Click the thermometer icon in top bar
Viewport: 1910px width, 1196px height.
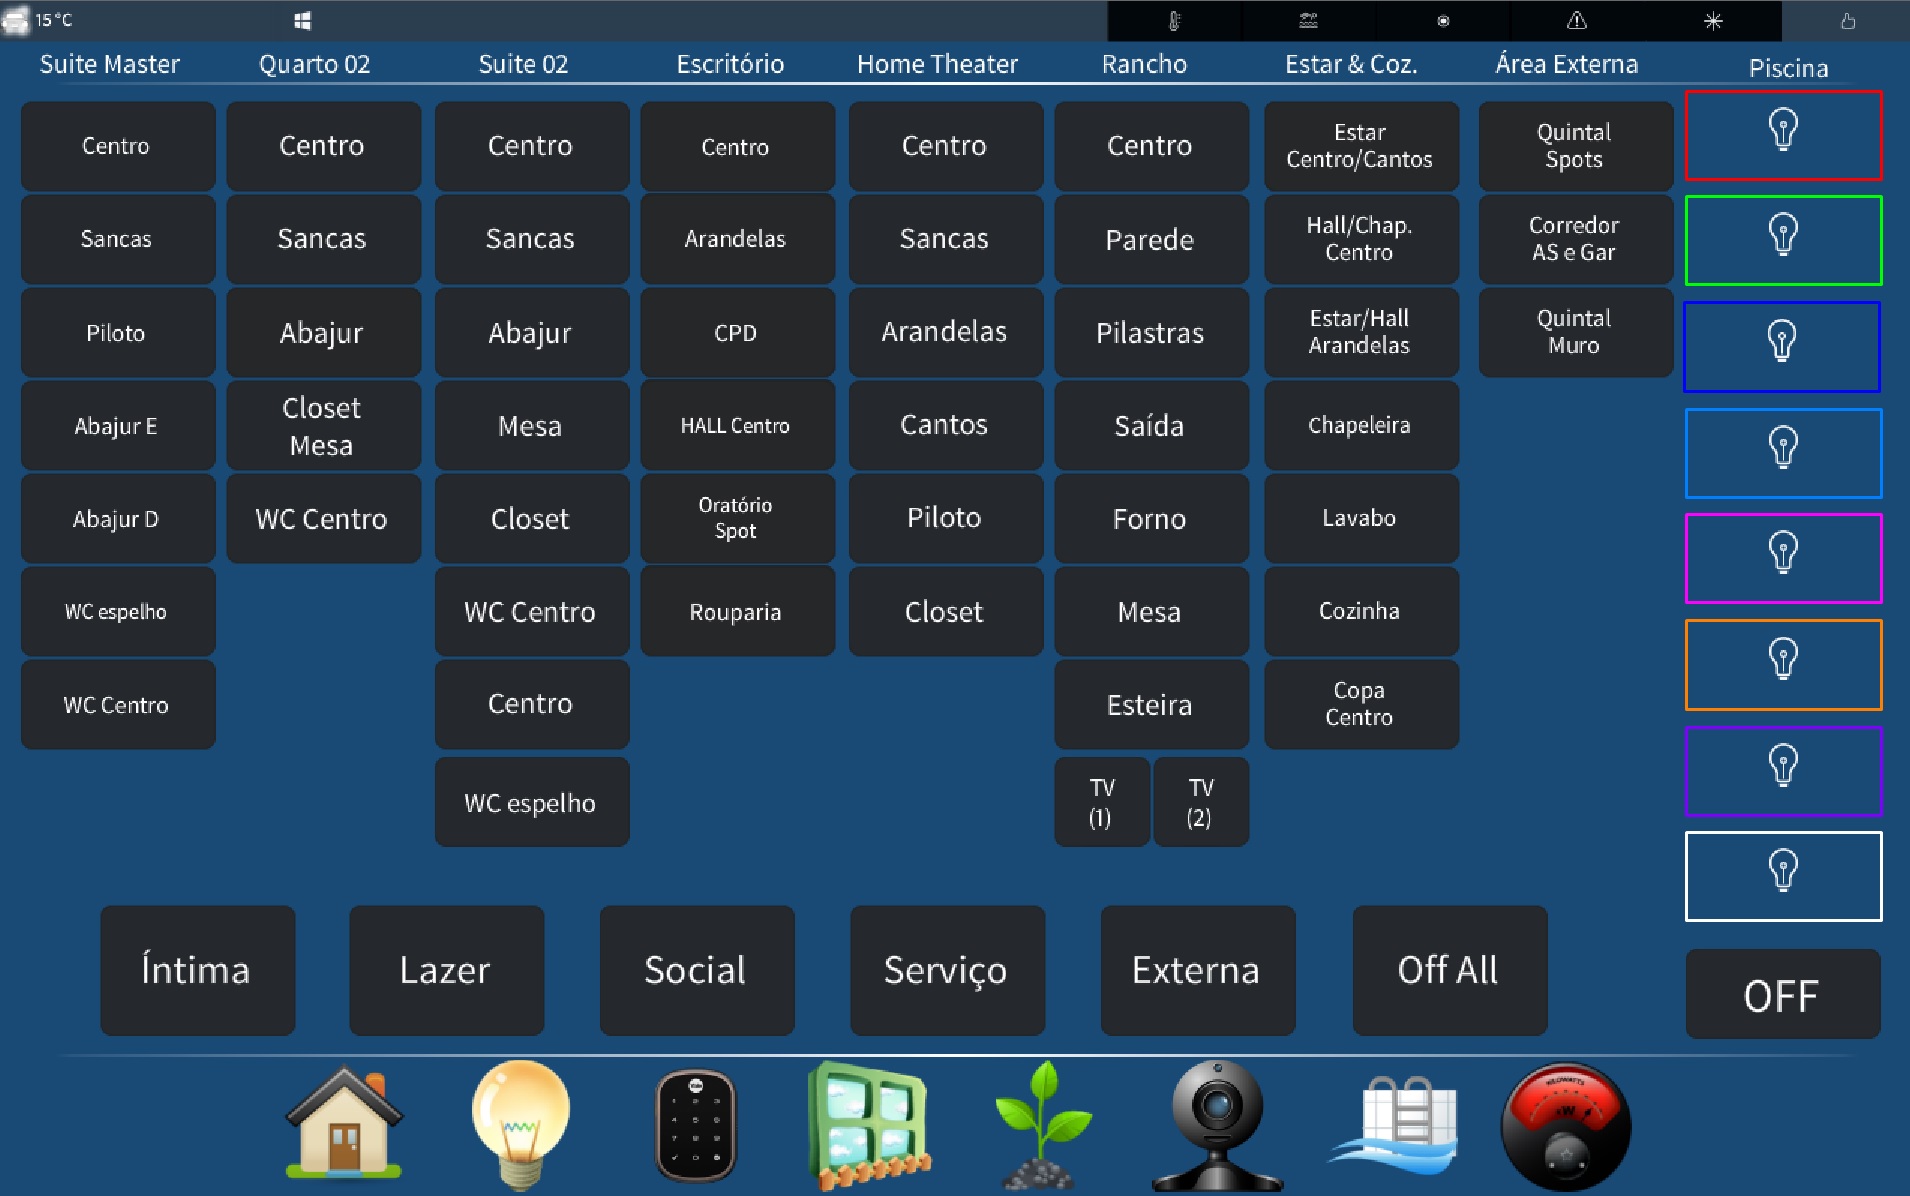pyautogui.click(x=1174, y=21)
